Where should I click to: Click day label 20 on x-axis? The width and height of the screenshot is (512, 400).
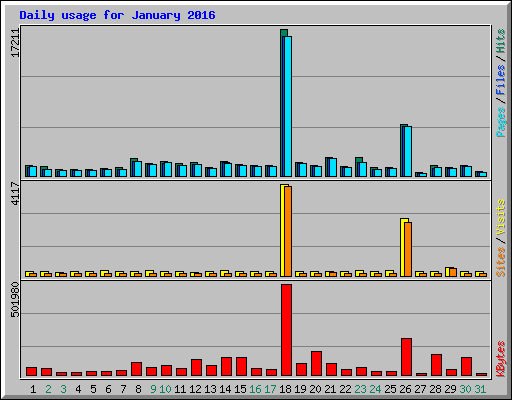coord(315,389)
